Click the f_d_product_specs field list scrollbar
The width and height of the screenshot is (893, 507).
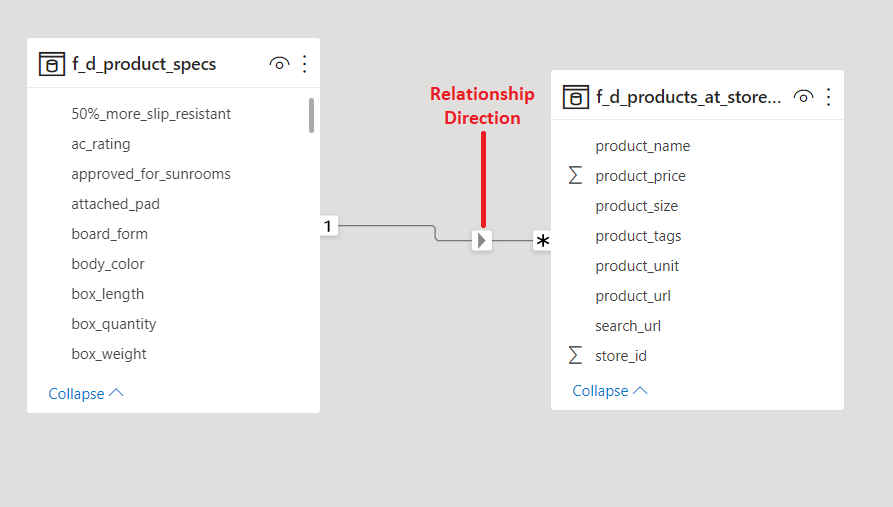[x=312, y=116]
